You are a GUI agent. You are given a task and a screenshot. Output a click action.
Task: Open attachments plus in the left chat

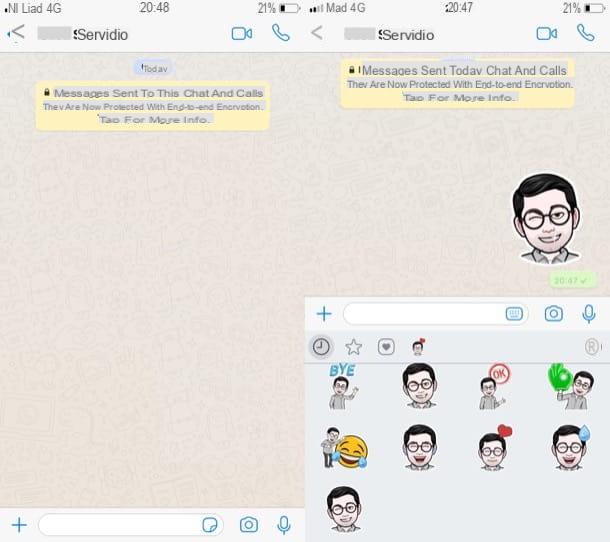[19, 525]
